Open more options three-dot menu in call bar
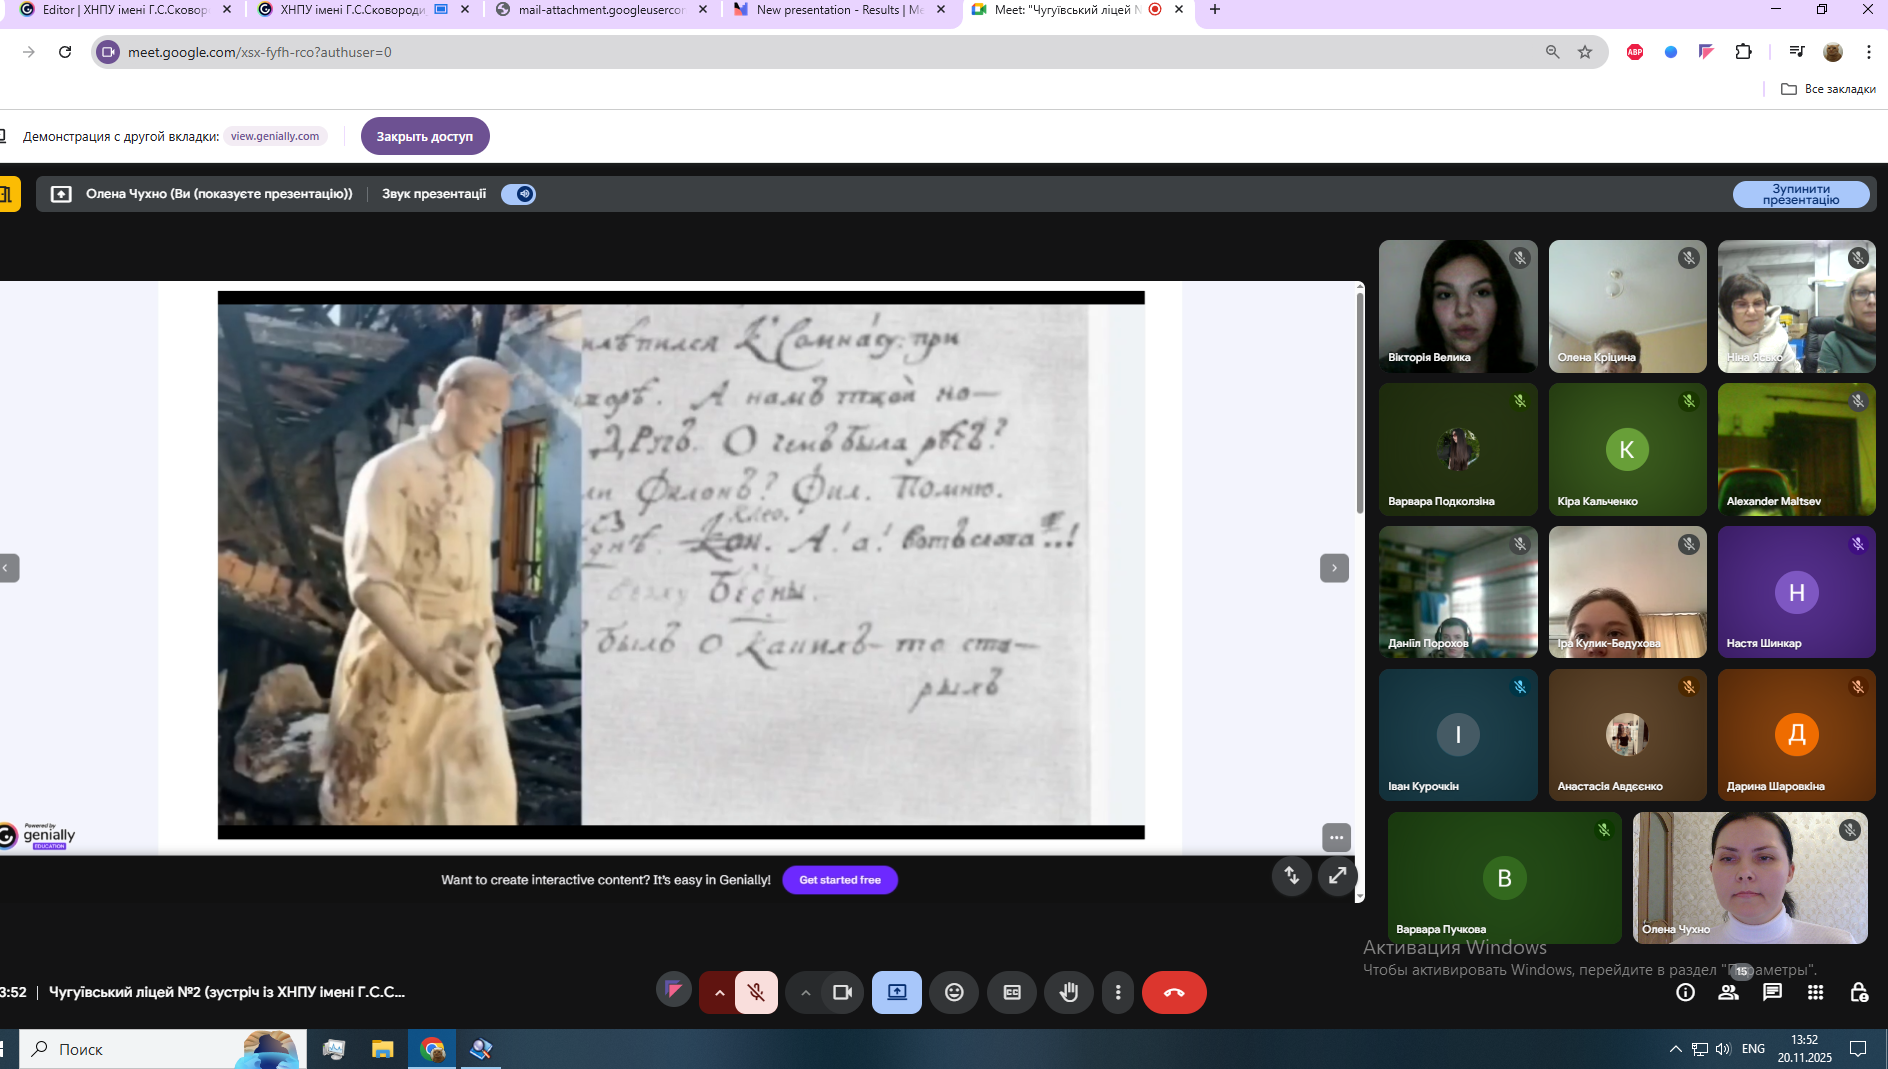 (1118, 992)
